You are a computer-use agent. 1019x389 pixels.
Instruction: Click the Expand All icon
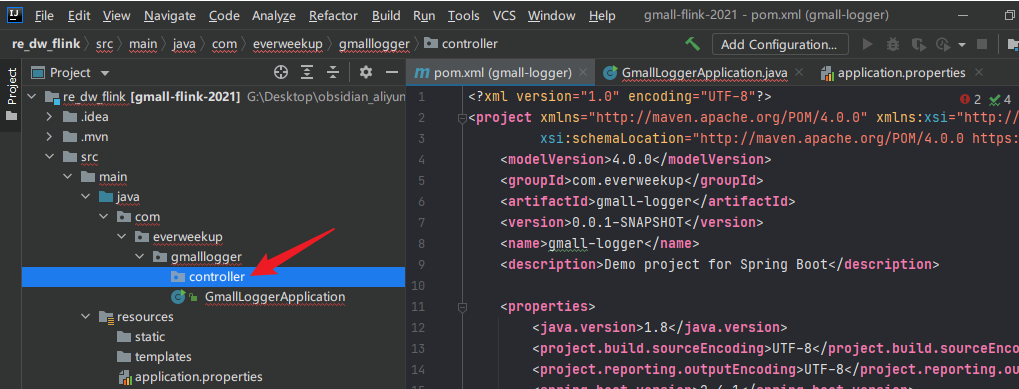(307, 72)
